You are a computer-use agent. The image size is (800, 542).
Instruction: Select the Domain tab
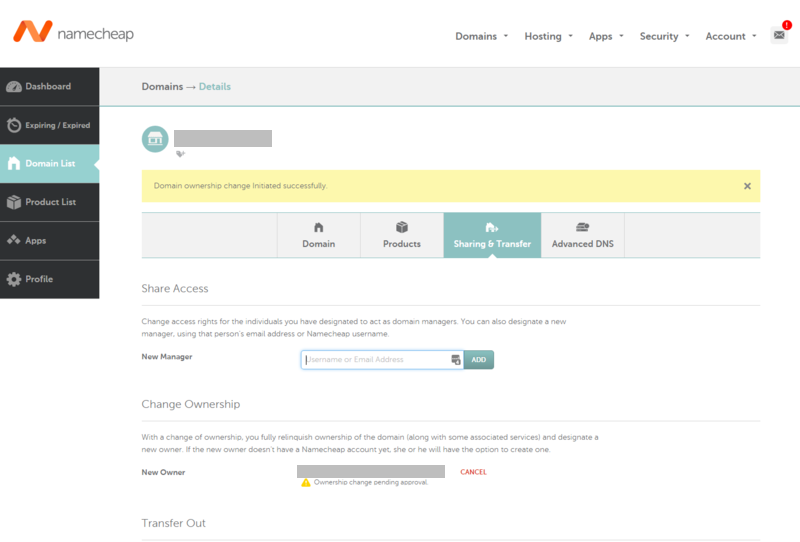click(x=318, y=235)
